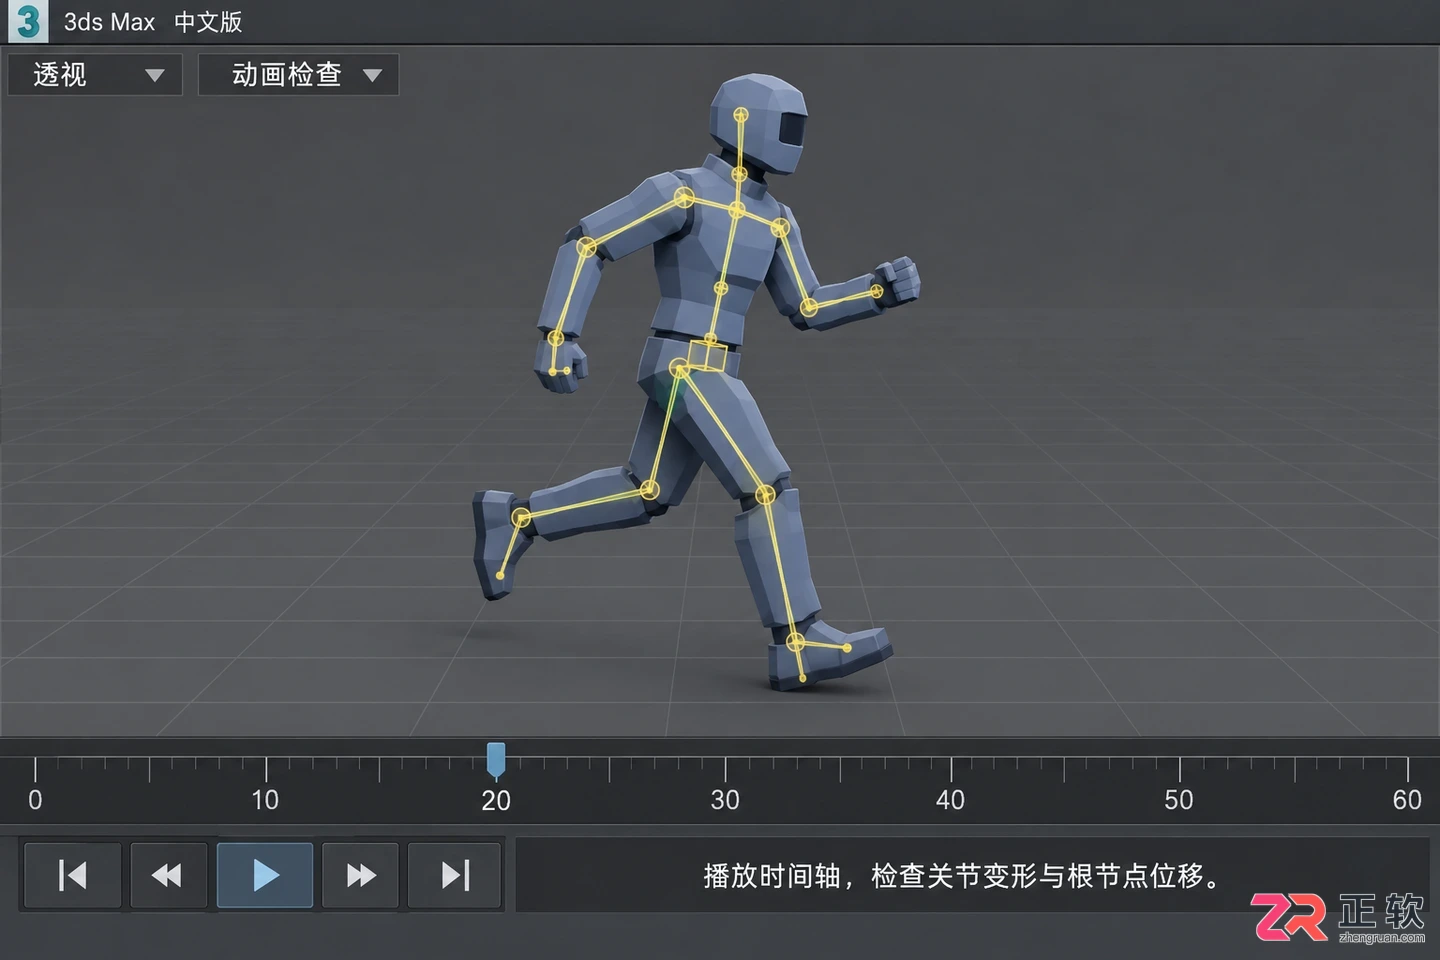Click the timeline playhead marker at frame 20
Image resolution: width=1440 pixels, height=960 pixels.
point(496,760)
